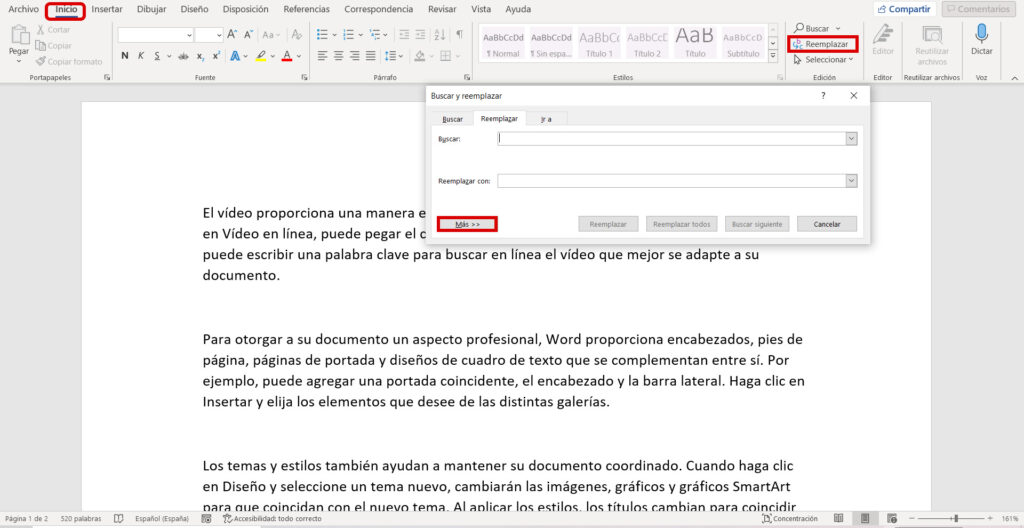Open the font color dropdown arrow
1024x528 pixels.
(x=299, y=56)
